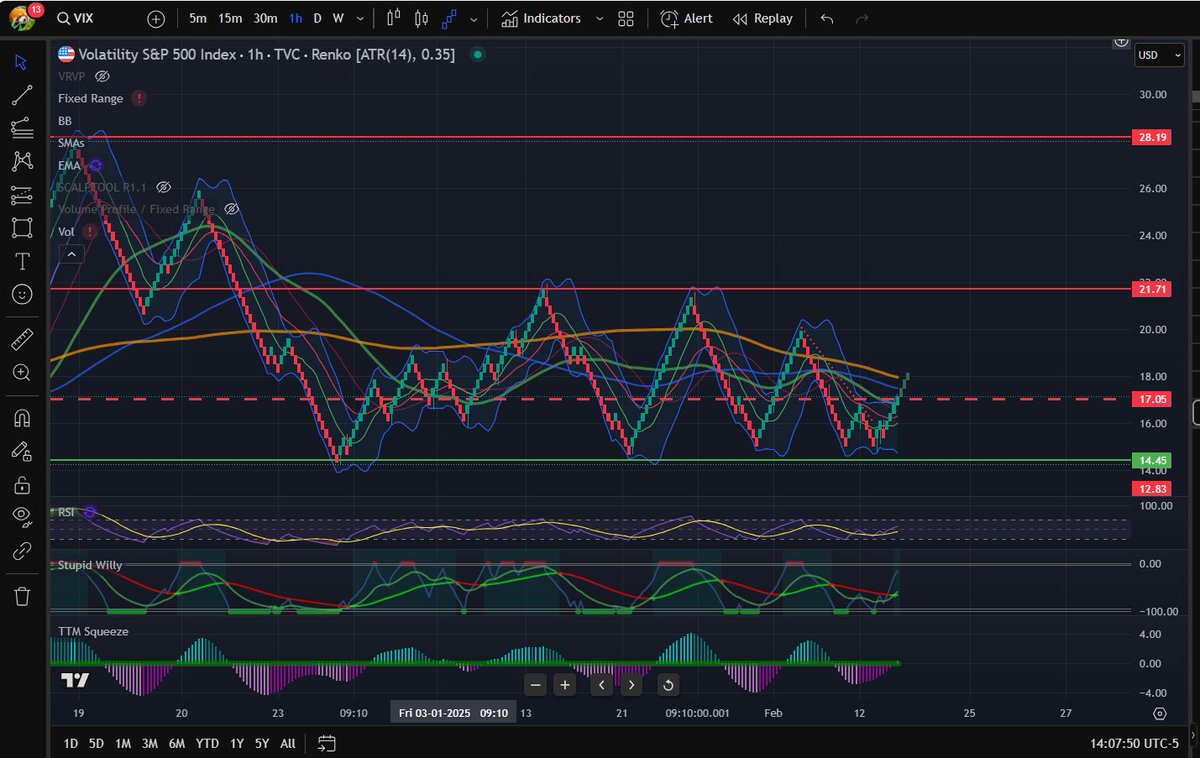
Task: Unhide the SCALPTOOL R1.1 indicator
Action: point(164,187)
